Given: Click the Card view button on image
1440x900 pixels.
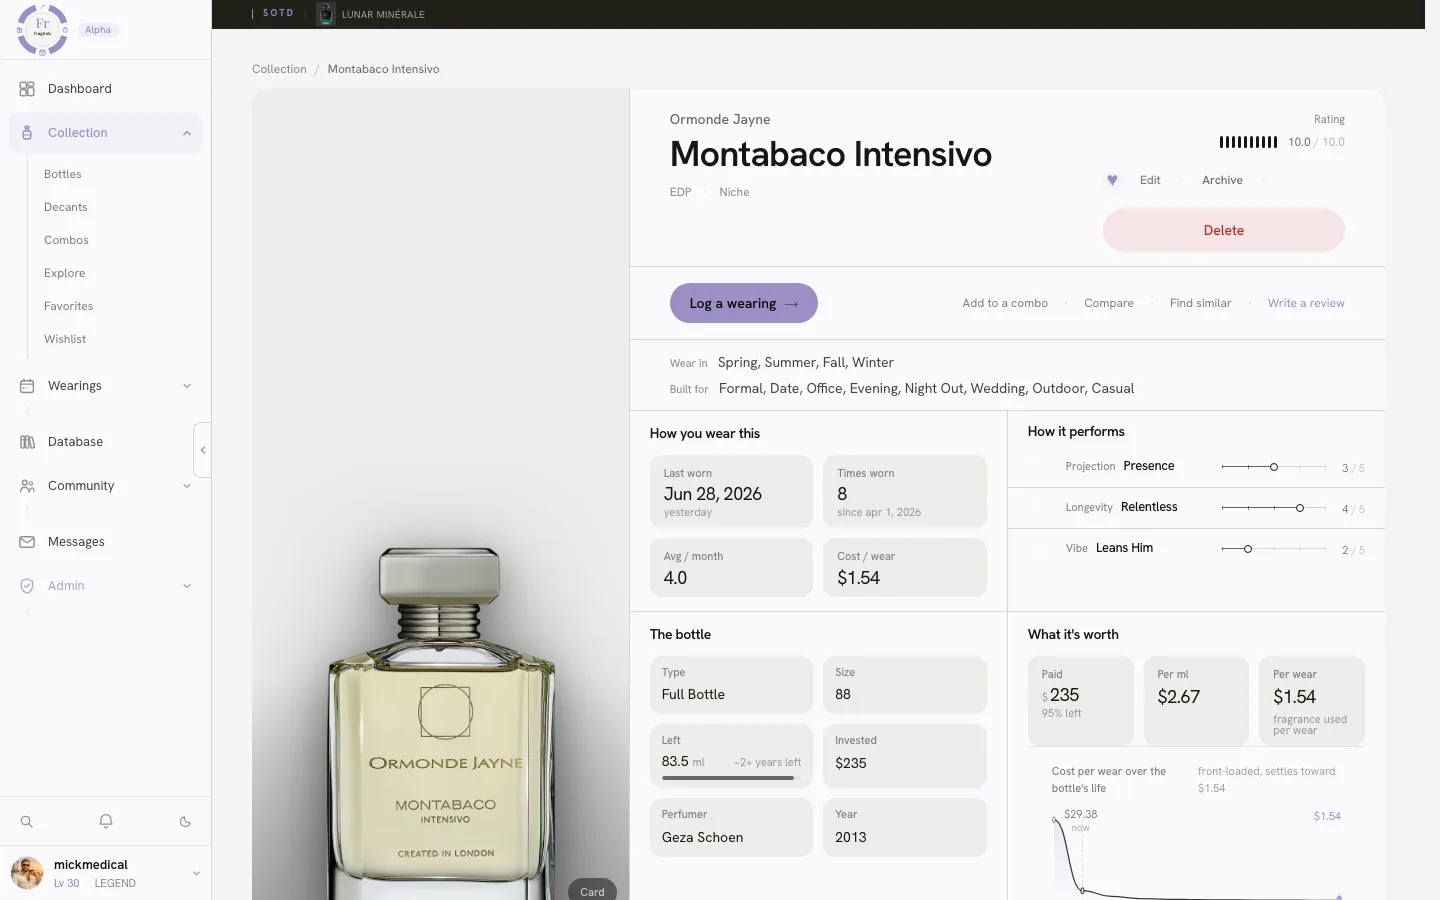Looking at the screenshot, I should point(592,891).
